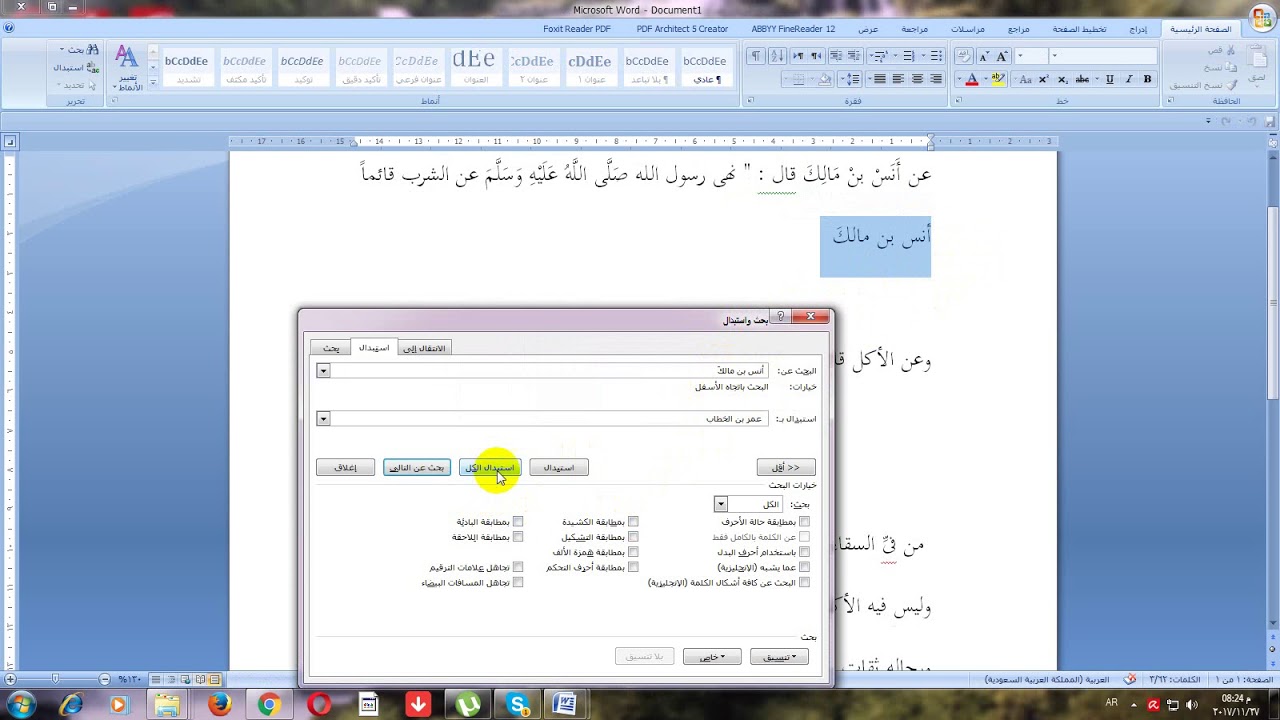This screenshot has height=720, width=1280.
Task: Open the 'تخطيط الصفحة' ribbon tab
Action: pyautogui.click(x=1079, y=29)
